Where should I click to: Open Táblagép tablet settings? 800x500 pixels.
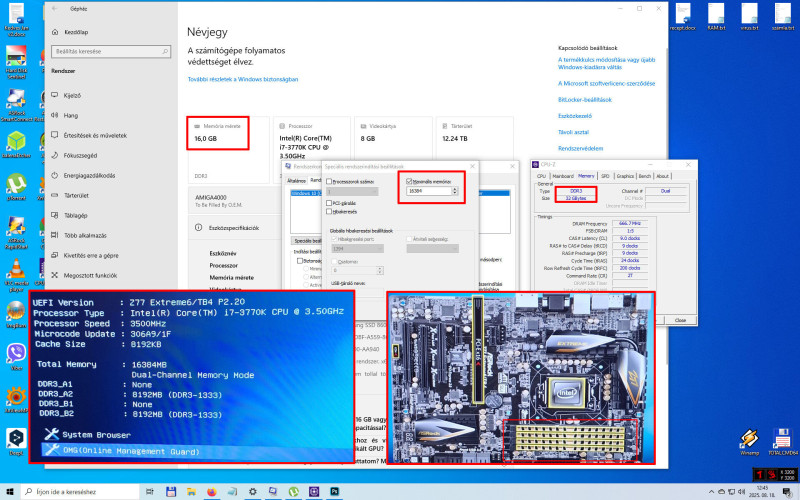69,215
